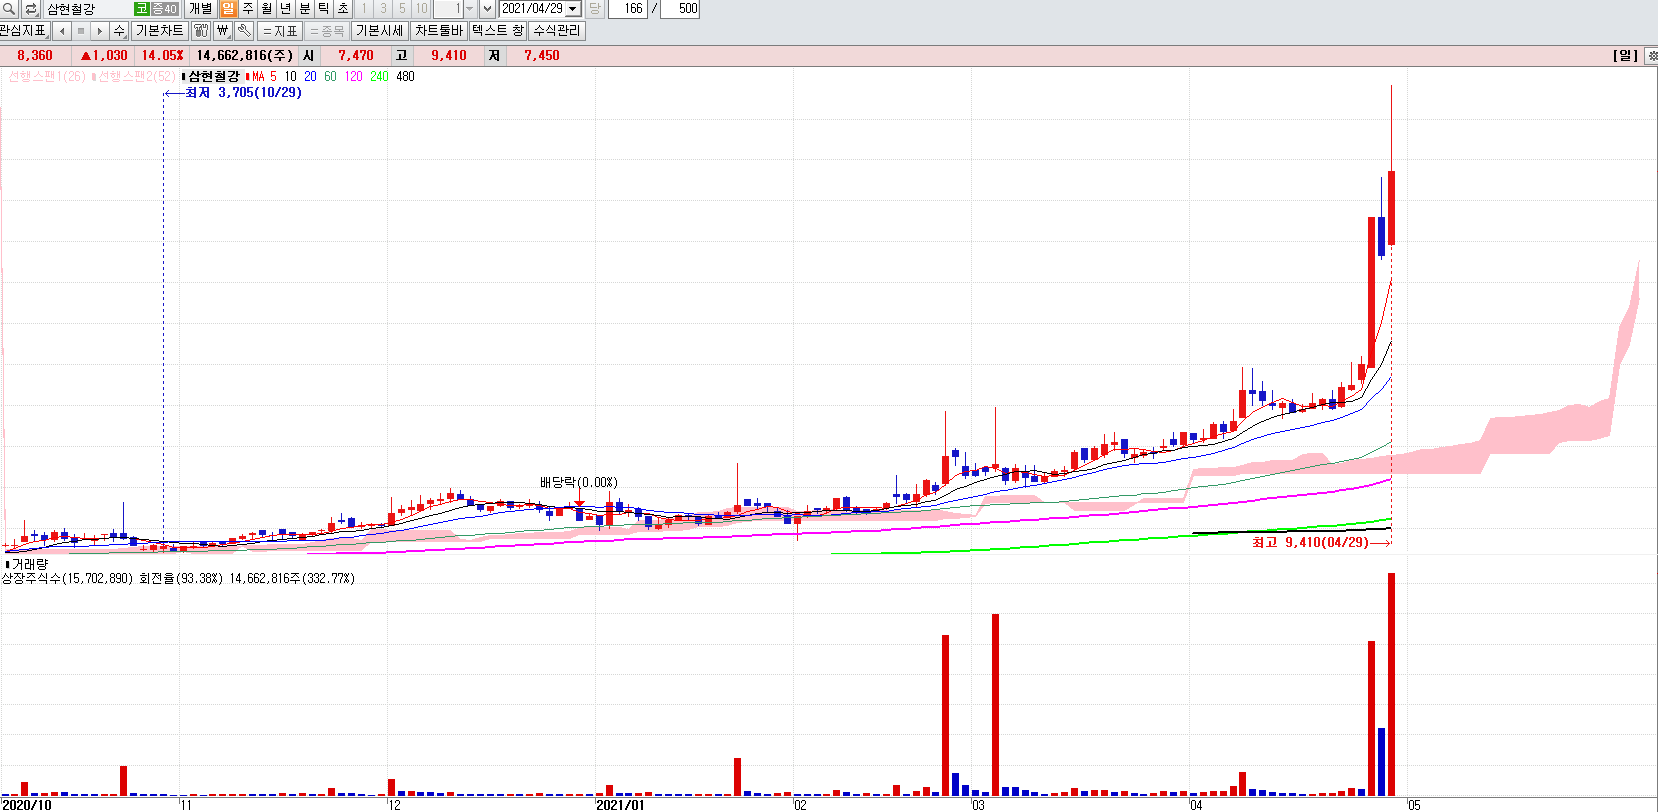Image resolution: width=1658 pixels, height=812 pixels.
Task: Click the chart settings tools icon
Action: (201, 31)
